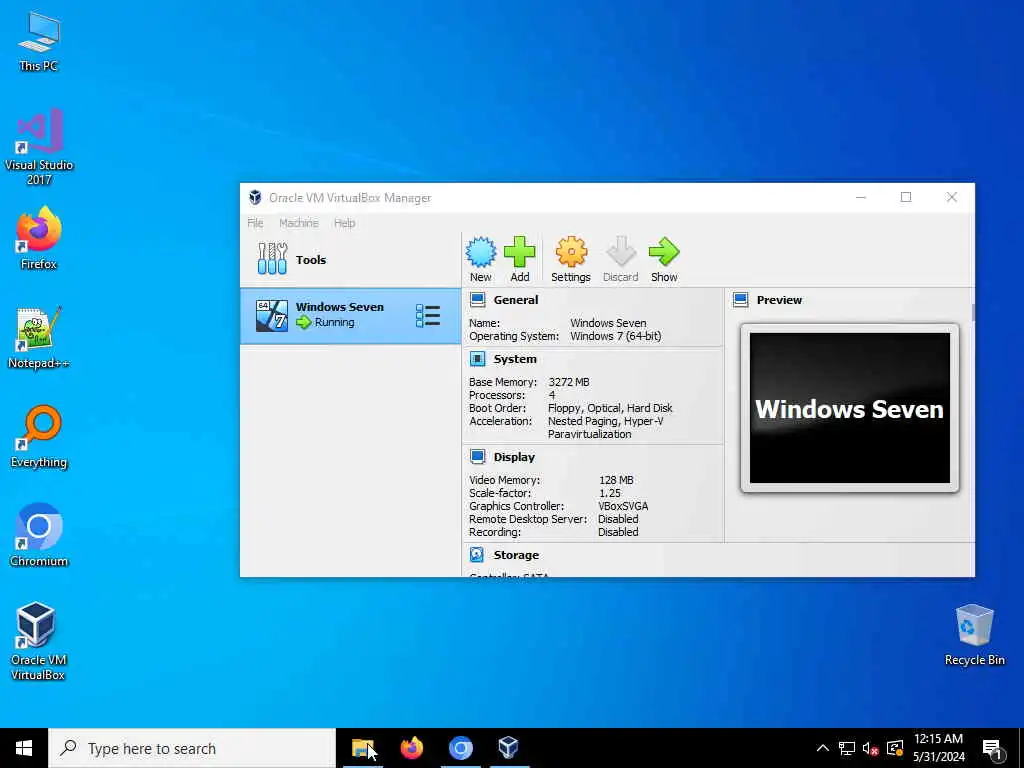This screenshot has width=1024, height=768.
Task: Switch to VirtualBox via taskbar icon
Action: tap(508, 748)
